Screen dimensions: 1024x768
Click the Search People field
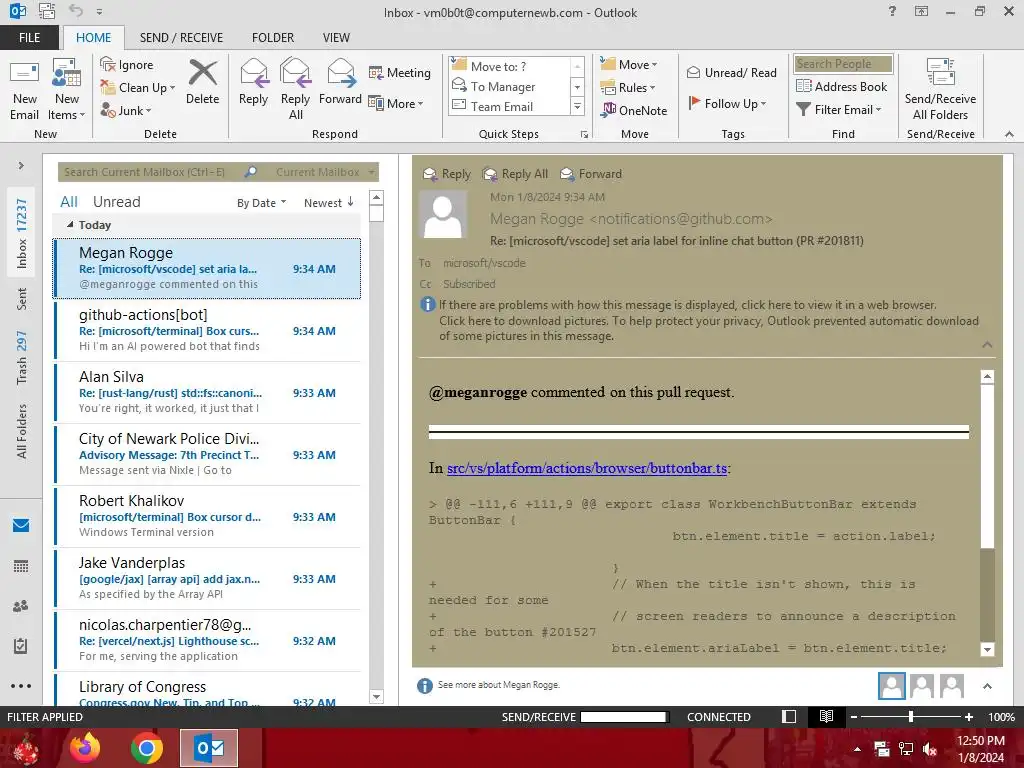coord(843,63)
